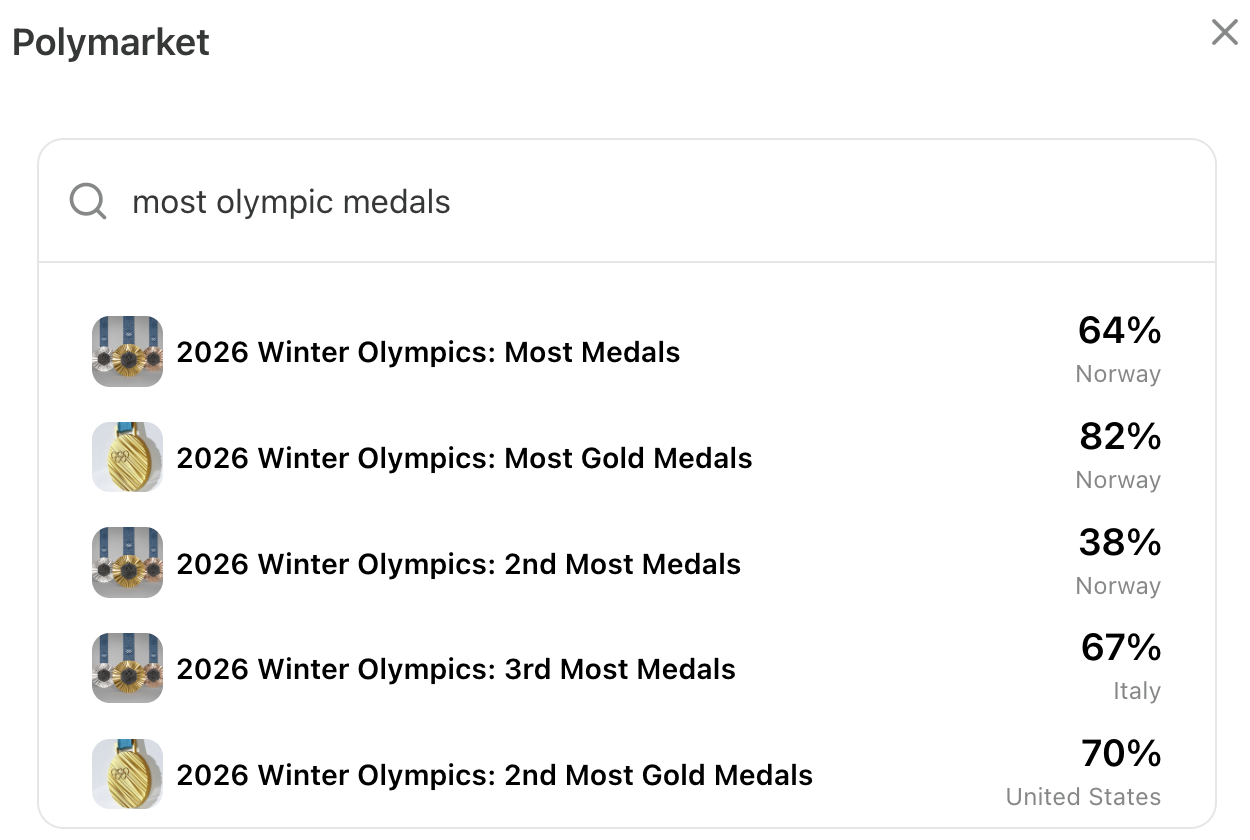Image resolution: width=1250 pixels, height=840 pixels.
Task: Click the Most Medals medal thumbnail
Action: pos(127,352)
